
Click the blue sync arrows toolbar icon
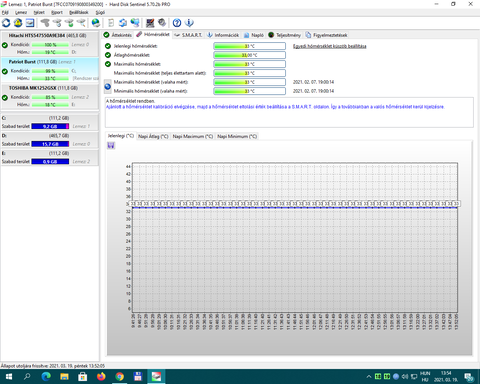(123, 23)
